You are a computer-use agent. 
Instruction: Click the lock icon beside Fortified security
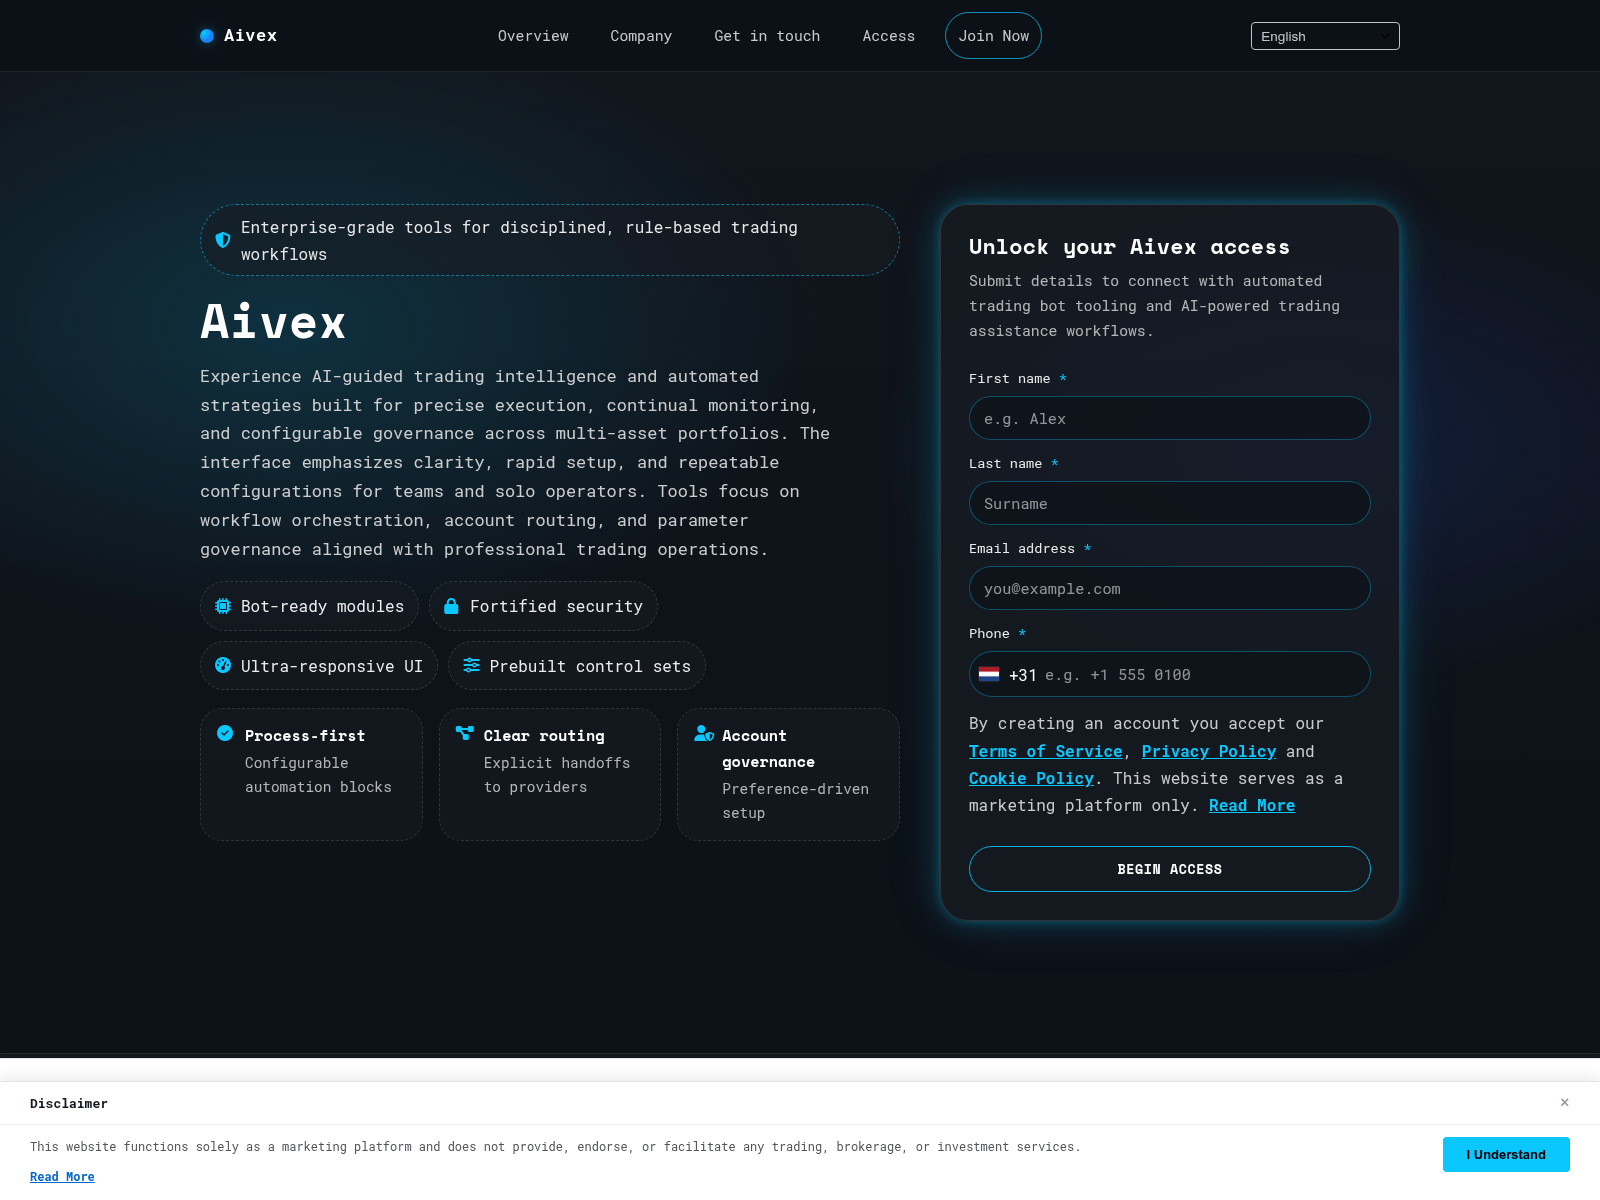[451, 606]
